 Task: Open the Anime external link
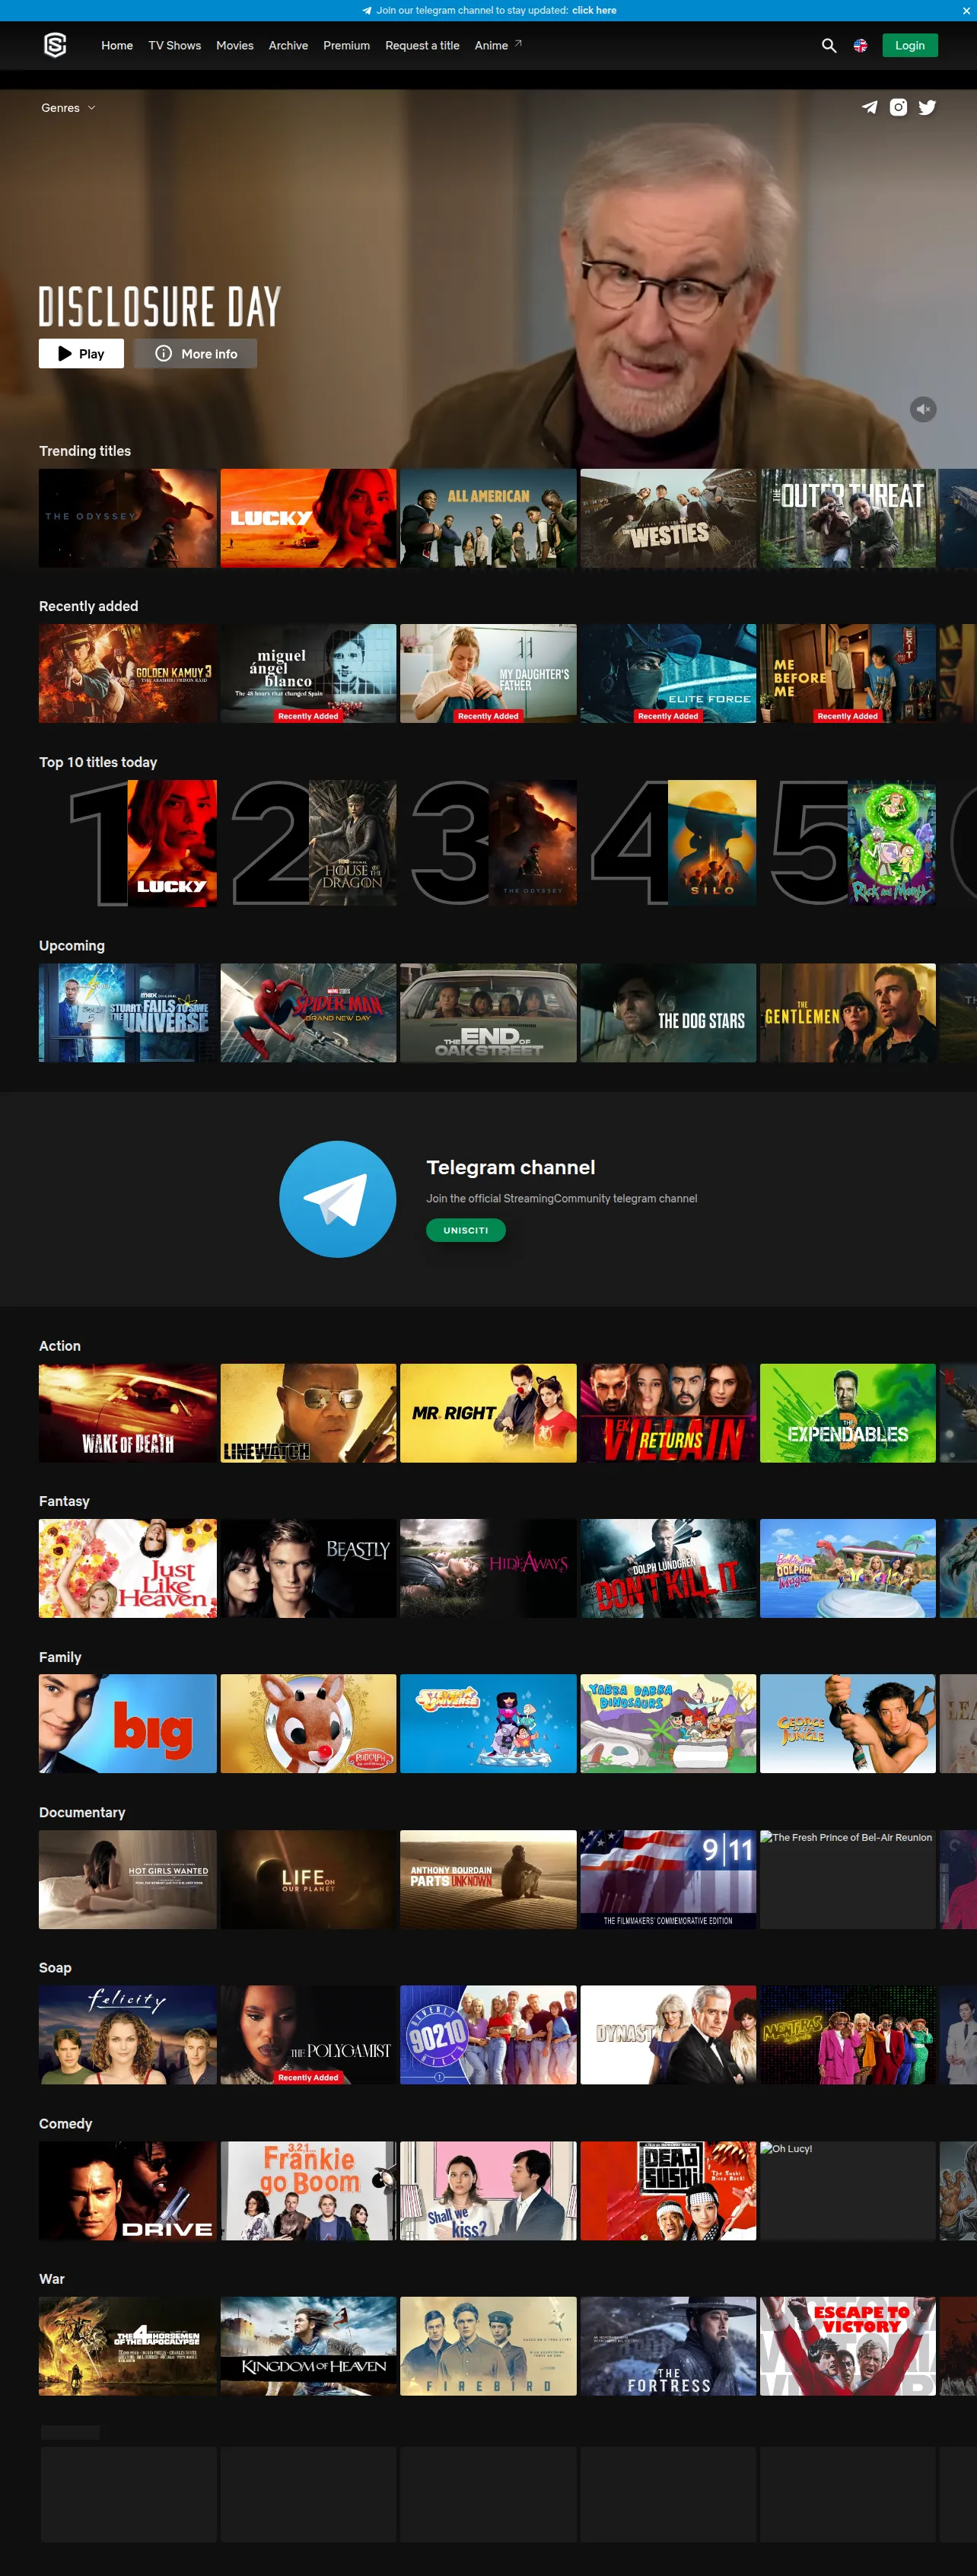[498, 45]
